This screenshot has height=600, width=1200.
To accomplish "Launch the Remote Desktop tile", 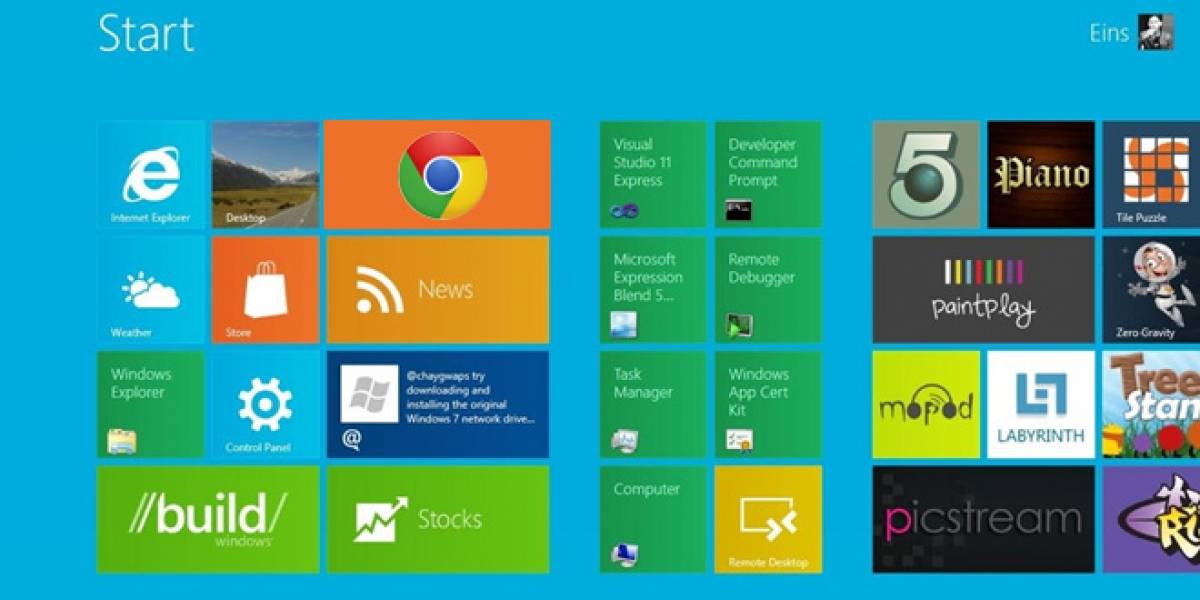I will click(768, 519).
